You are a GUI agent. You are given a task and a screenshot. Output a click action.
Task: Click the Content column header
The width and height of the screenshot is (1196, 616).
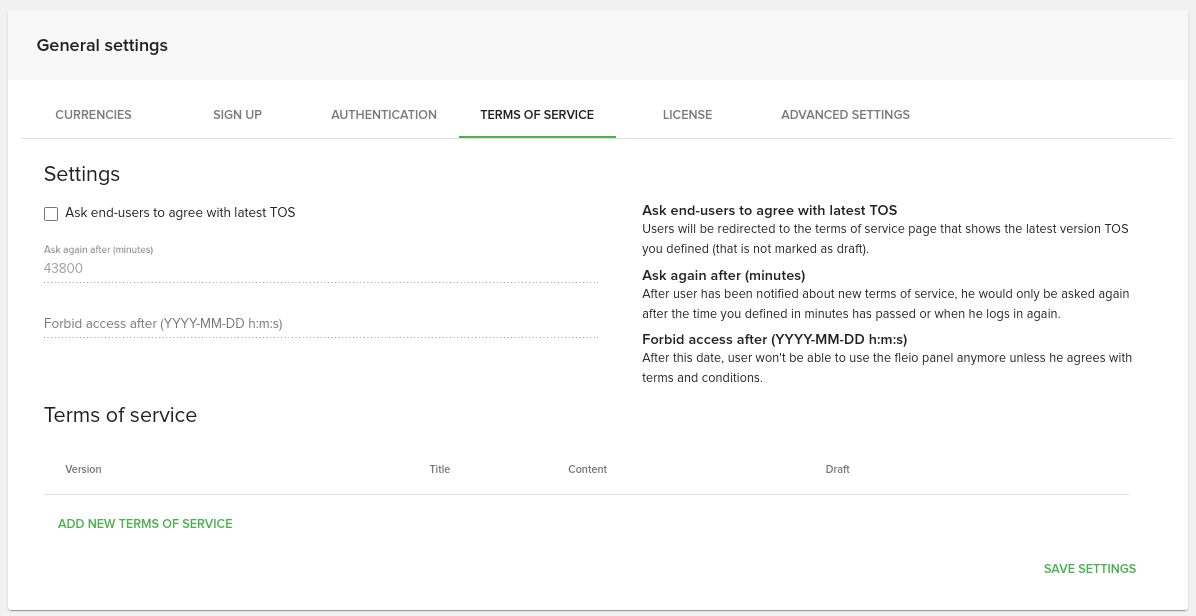(587, 469)
